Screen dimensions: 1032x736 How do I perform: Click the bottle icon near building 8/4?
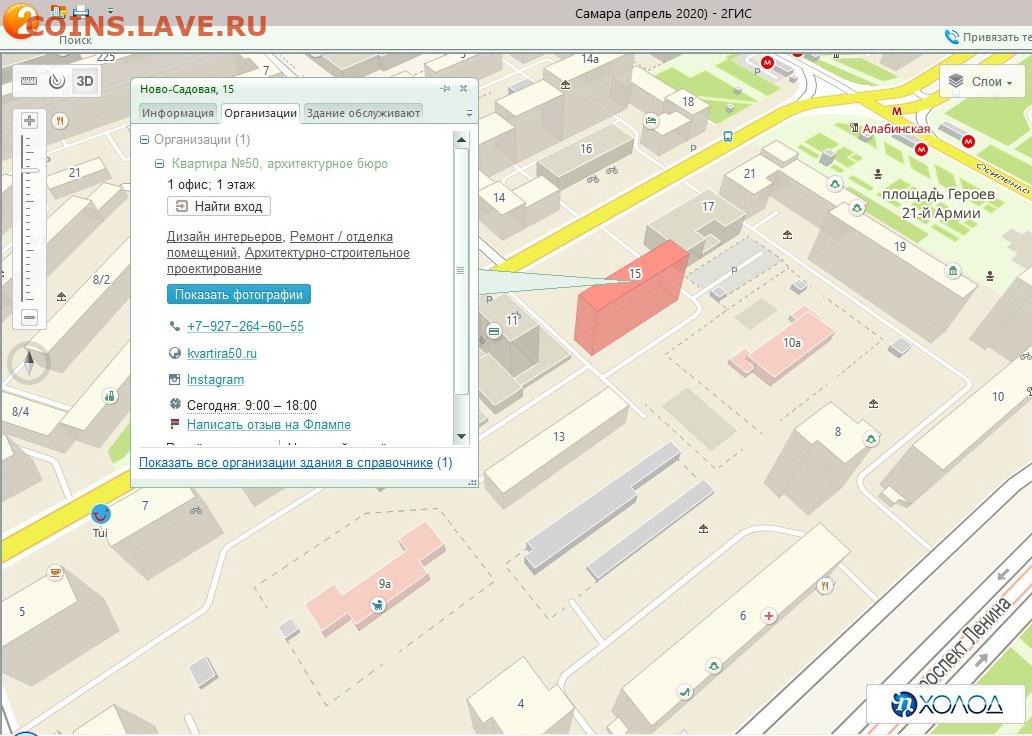click(x=110, y=396)
